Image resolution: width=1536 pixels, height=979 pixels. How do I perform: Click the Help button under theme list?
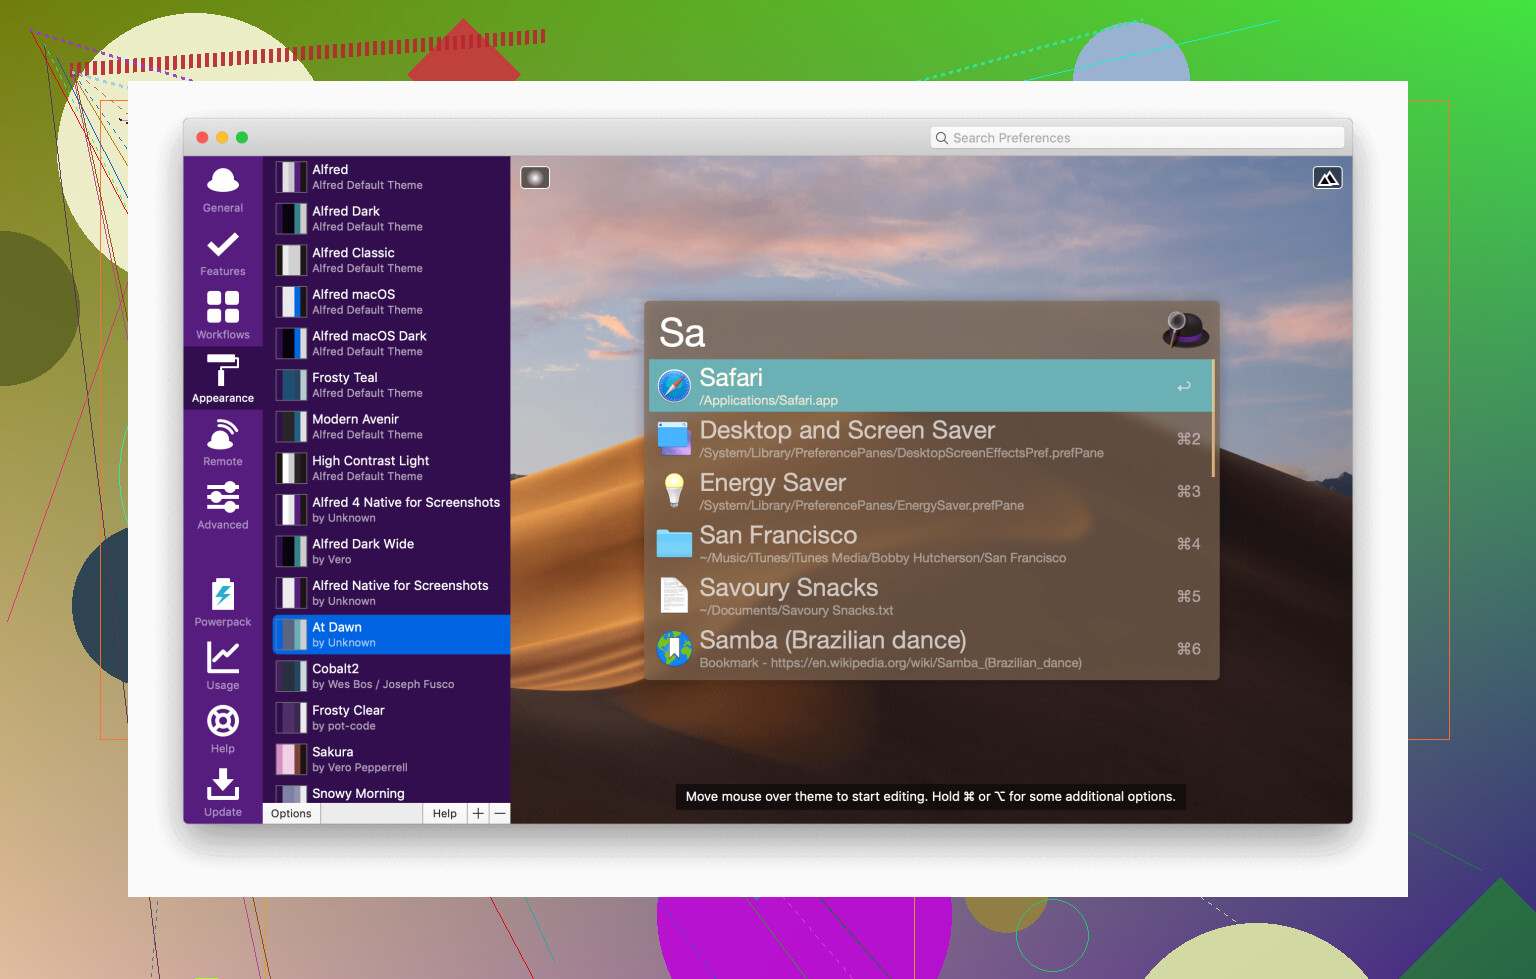(x=444, y=814)
